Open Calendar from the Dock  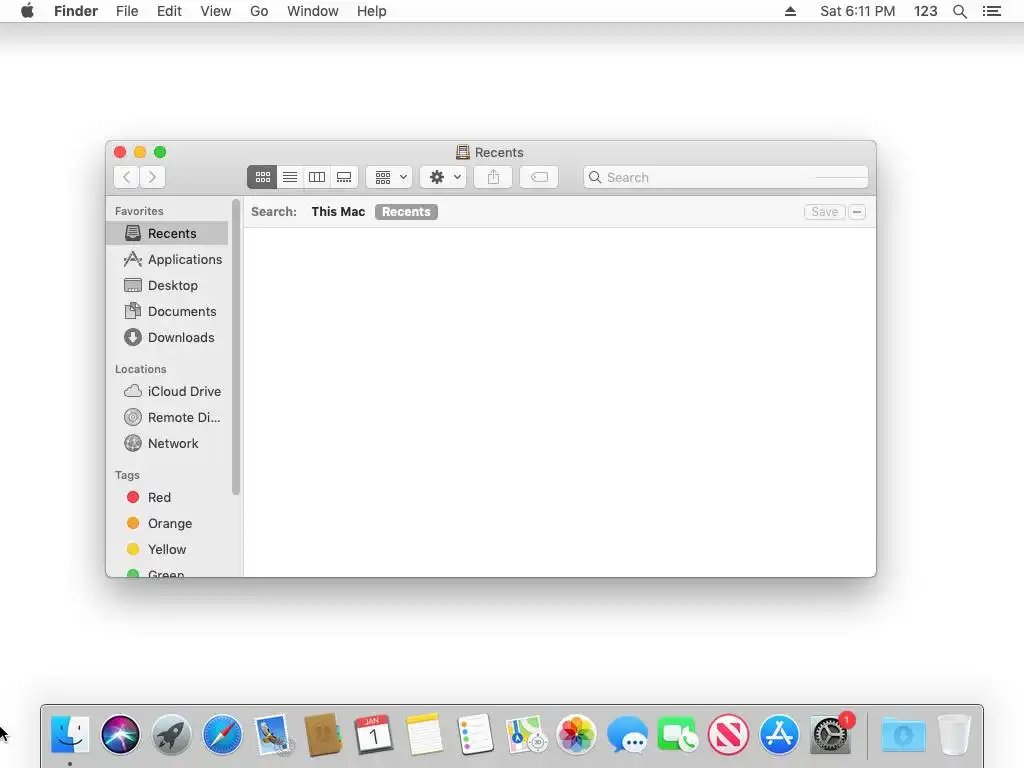pyautogui.click(x=374, y=735)
